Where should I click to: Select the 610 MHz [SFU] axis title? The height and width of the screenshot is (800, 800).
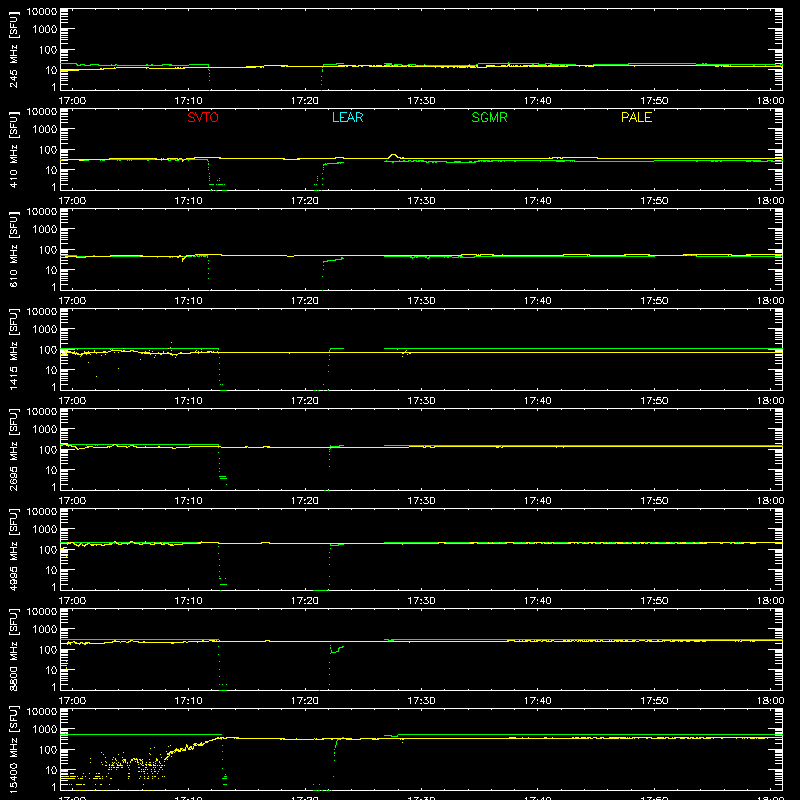(14, 250)
